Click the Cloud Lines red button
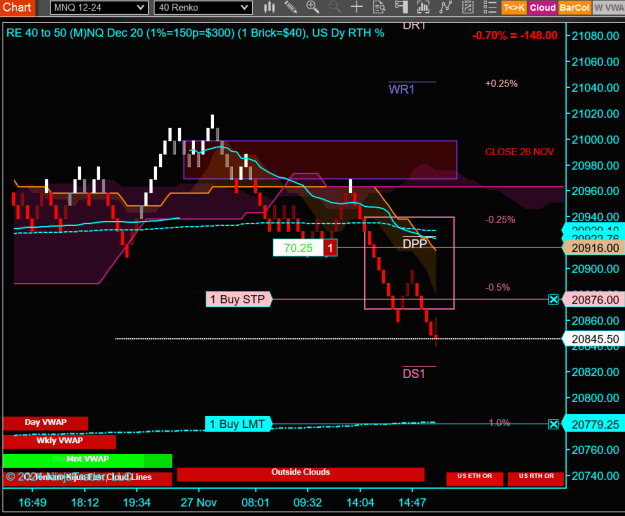Image resolution: width=625 pixels, height=516 pixels. coord(87,479)
